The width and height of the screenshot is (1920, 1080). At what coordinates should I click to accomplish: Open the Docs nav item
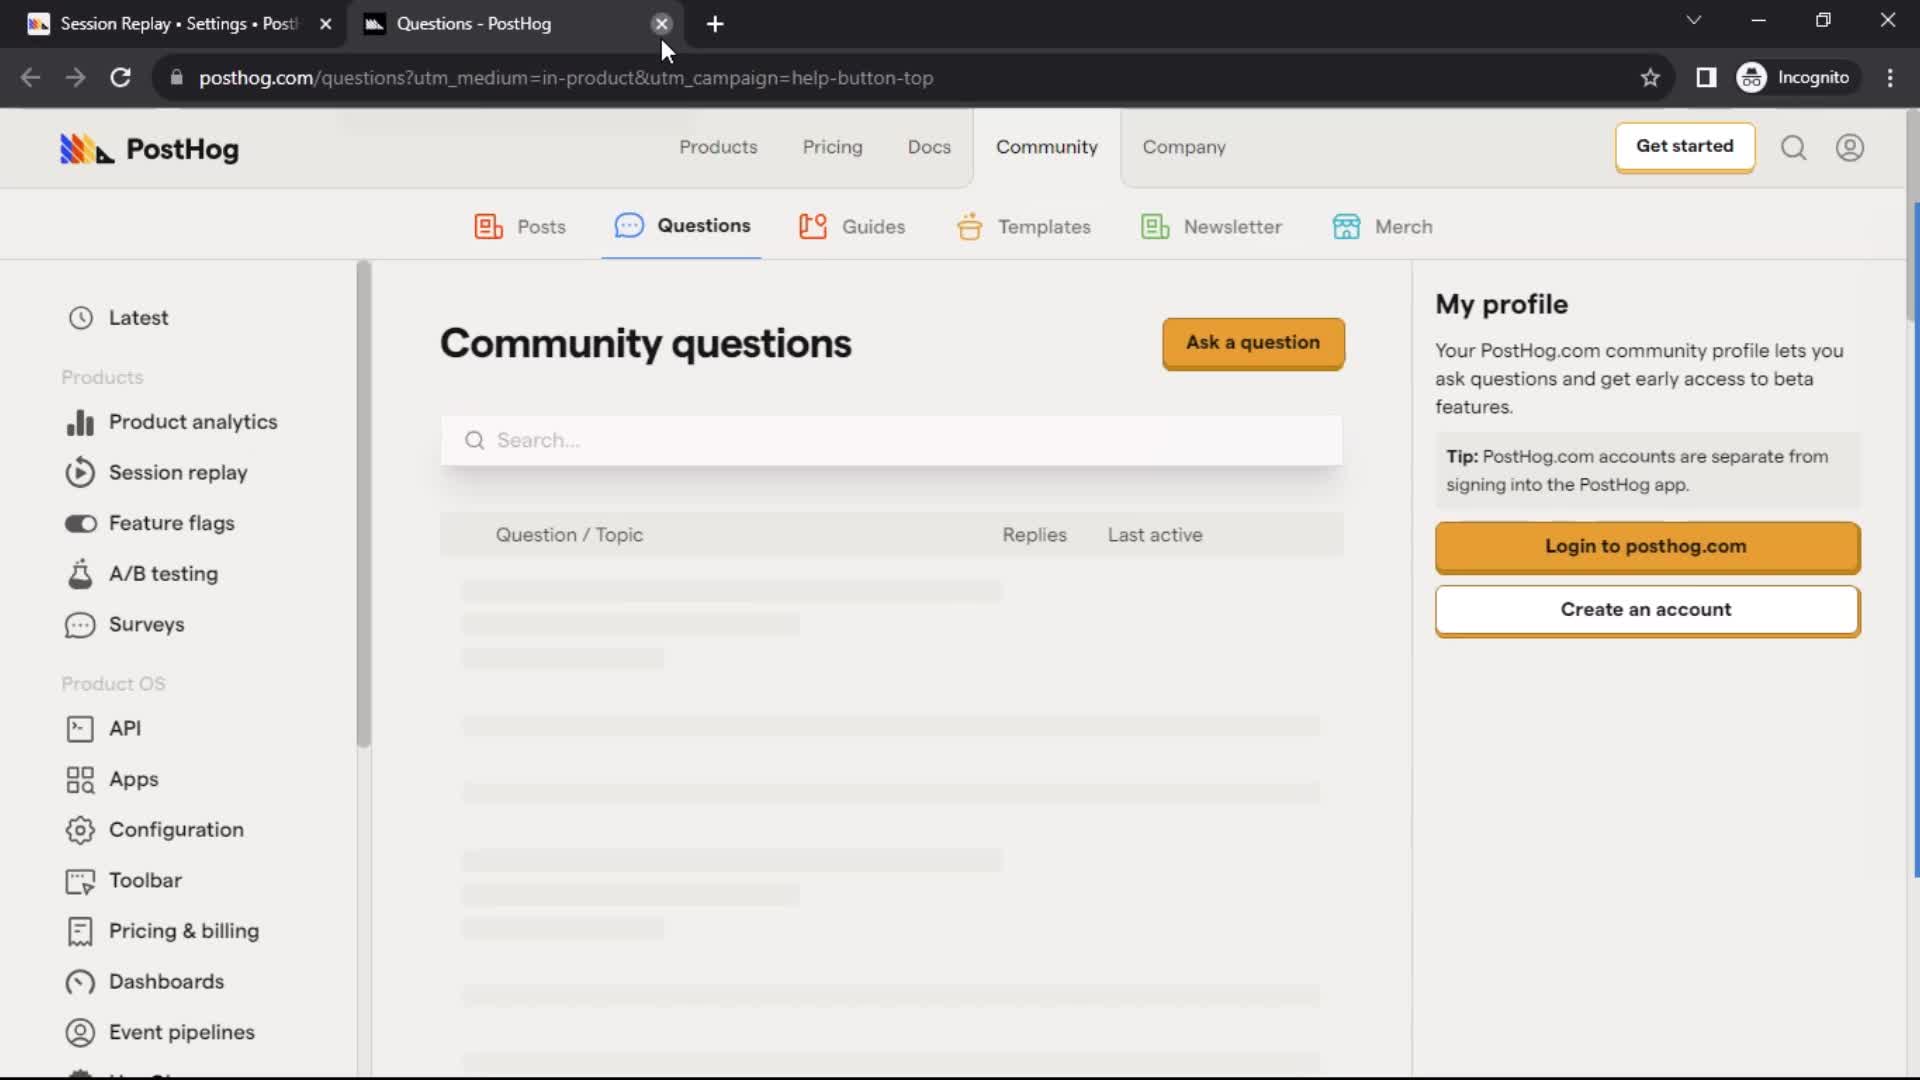929,147
